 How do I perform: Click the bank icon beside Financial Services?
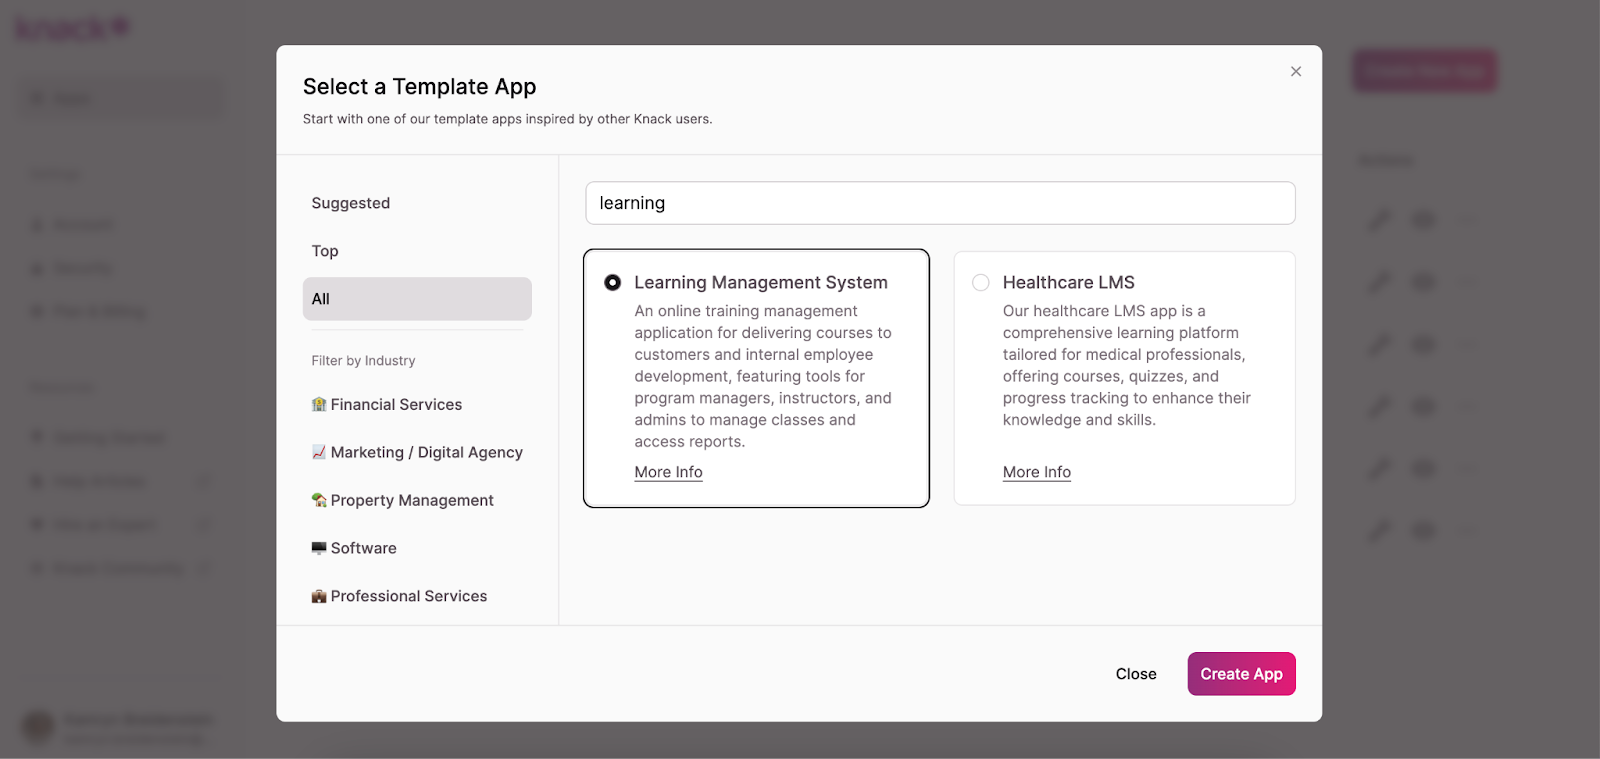click(x=319, y=405)
